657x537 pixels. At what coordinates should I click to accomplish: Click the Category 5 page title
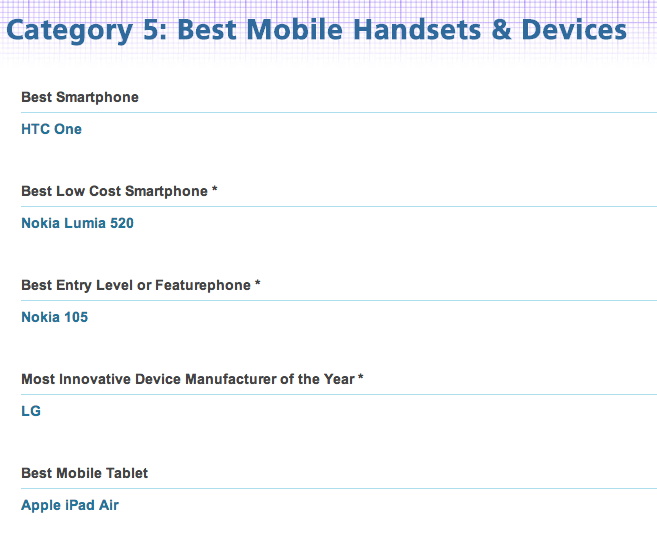[x=317, y=31]
